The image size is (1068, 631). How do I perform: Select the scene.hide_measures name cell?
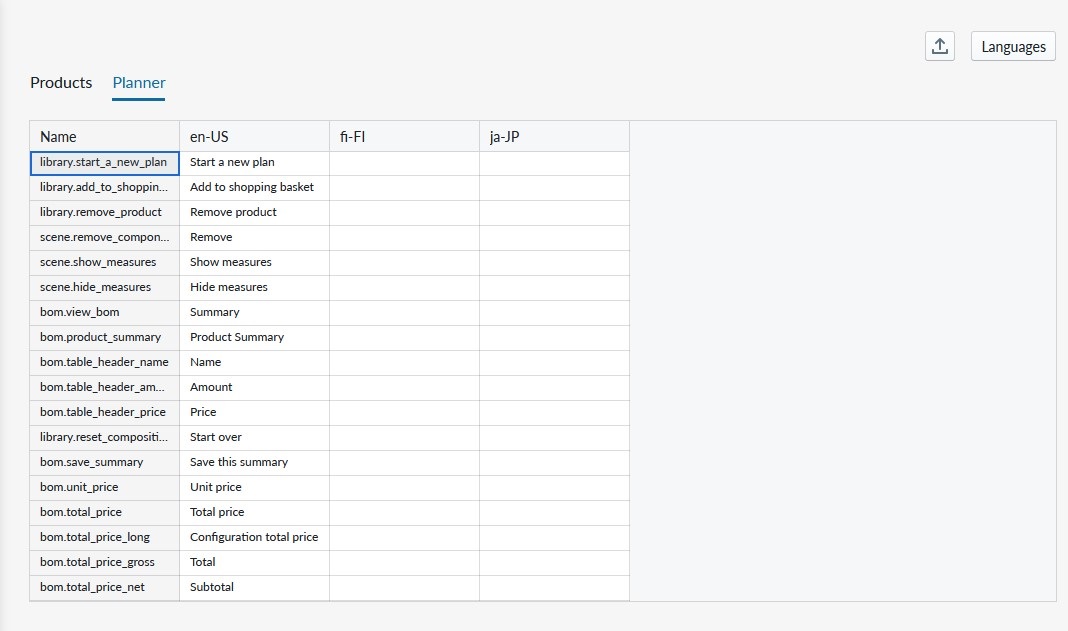[x=105, y=288]
